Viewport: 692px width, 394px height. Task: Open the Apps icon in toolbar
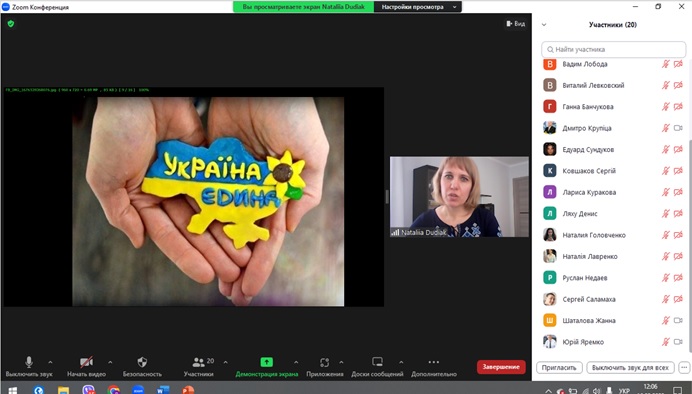324,362
